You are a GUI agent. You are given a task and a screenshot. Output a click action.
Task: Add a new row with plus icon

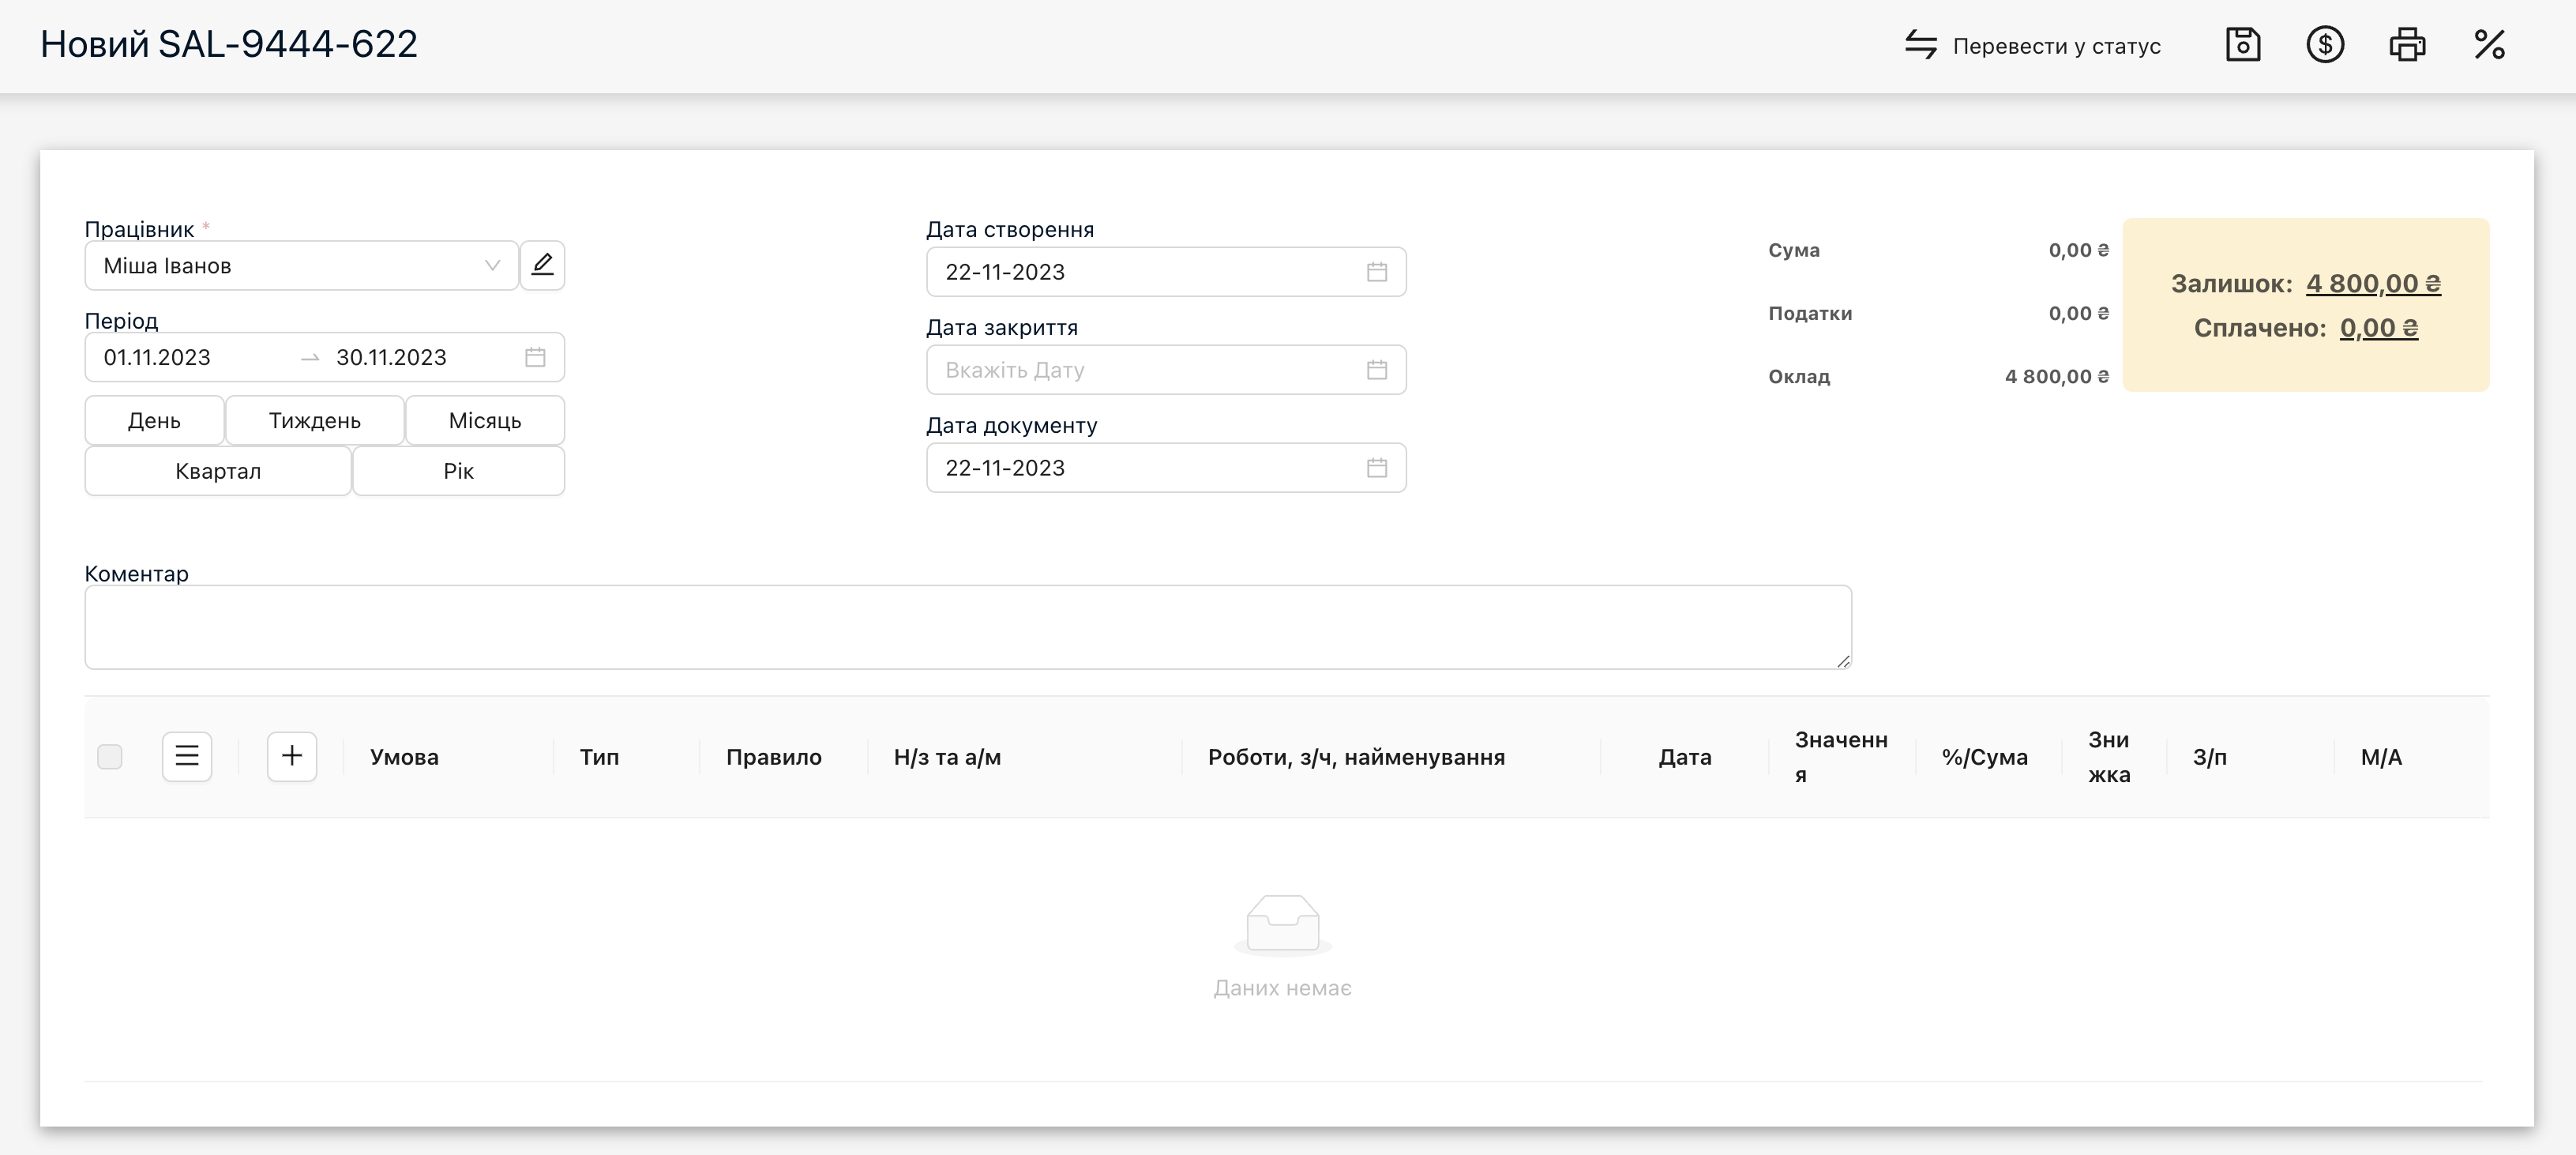pyautogui.click(x=292, y=756)
